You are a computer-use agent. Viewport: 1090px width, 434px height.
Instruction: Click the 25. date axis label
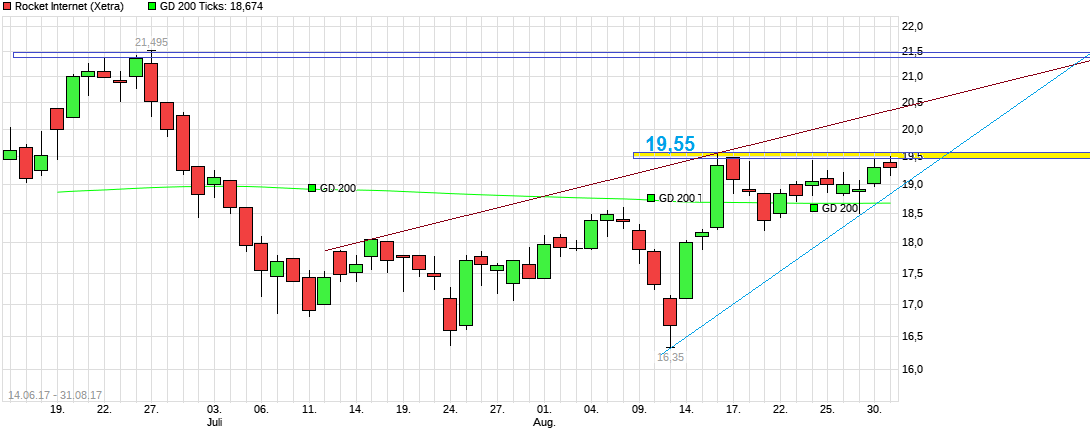pos(827,410)
